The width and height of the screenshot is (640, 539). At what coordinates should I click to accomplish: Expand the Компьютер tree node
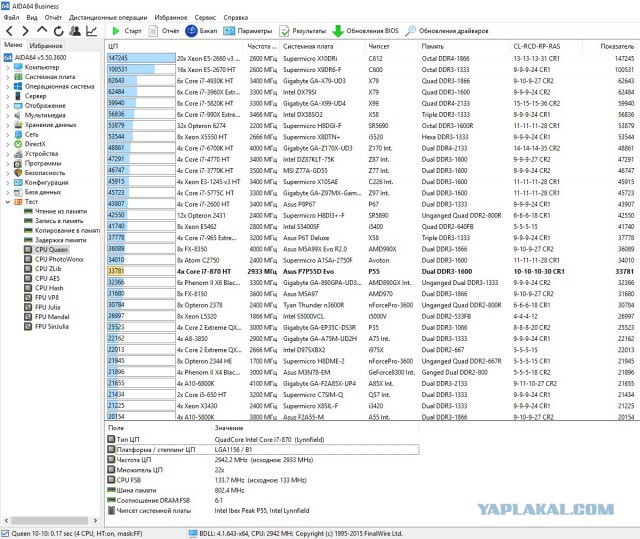8,66
